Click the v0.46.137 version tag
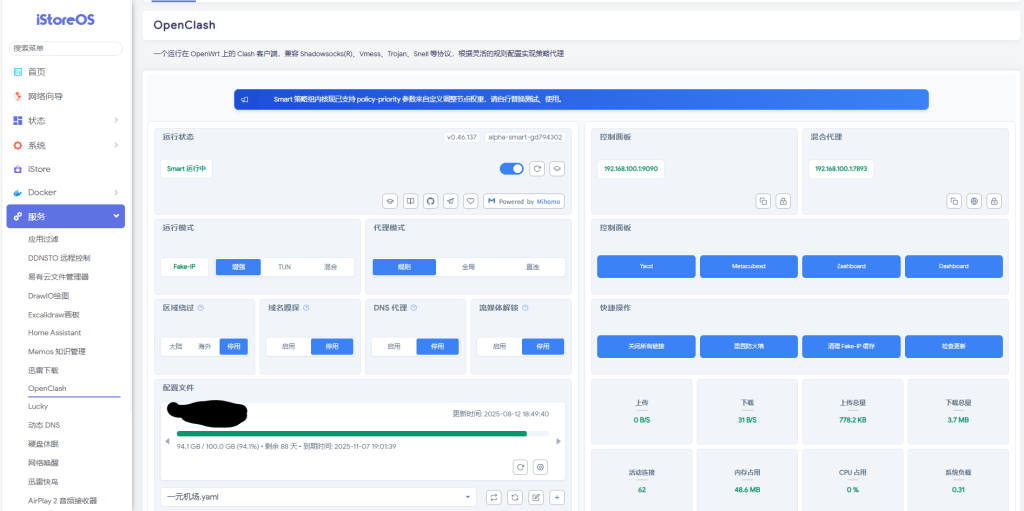1024x511 pixels. coord(462,137)
